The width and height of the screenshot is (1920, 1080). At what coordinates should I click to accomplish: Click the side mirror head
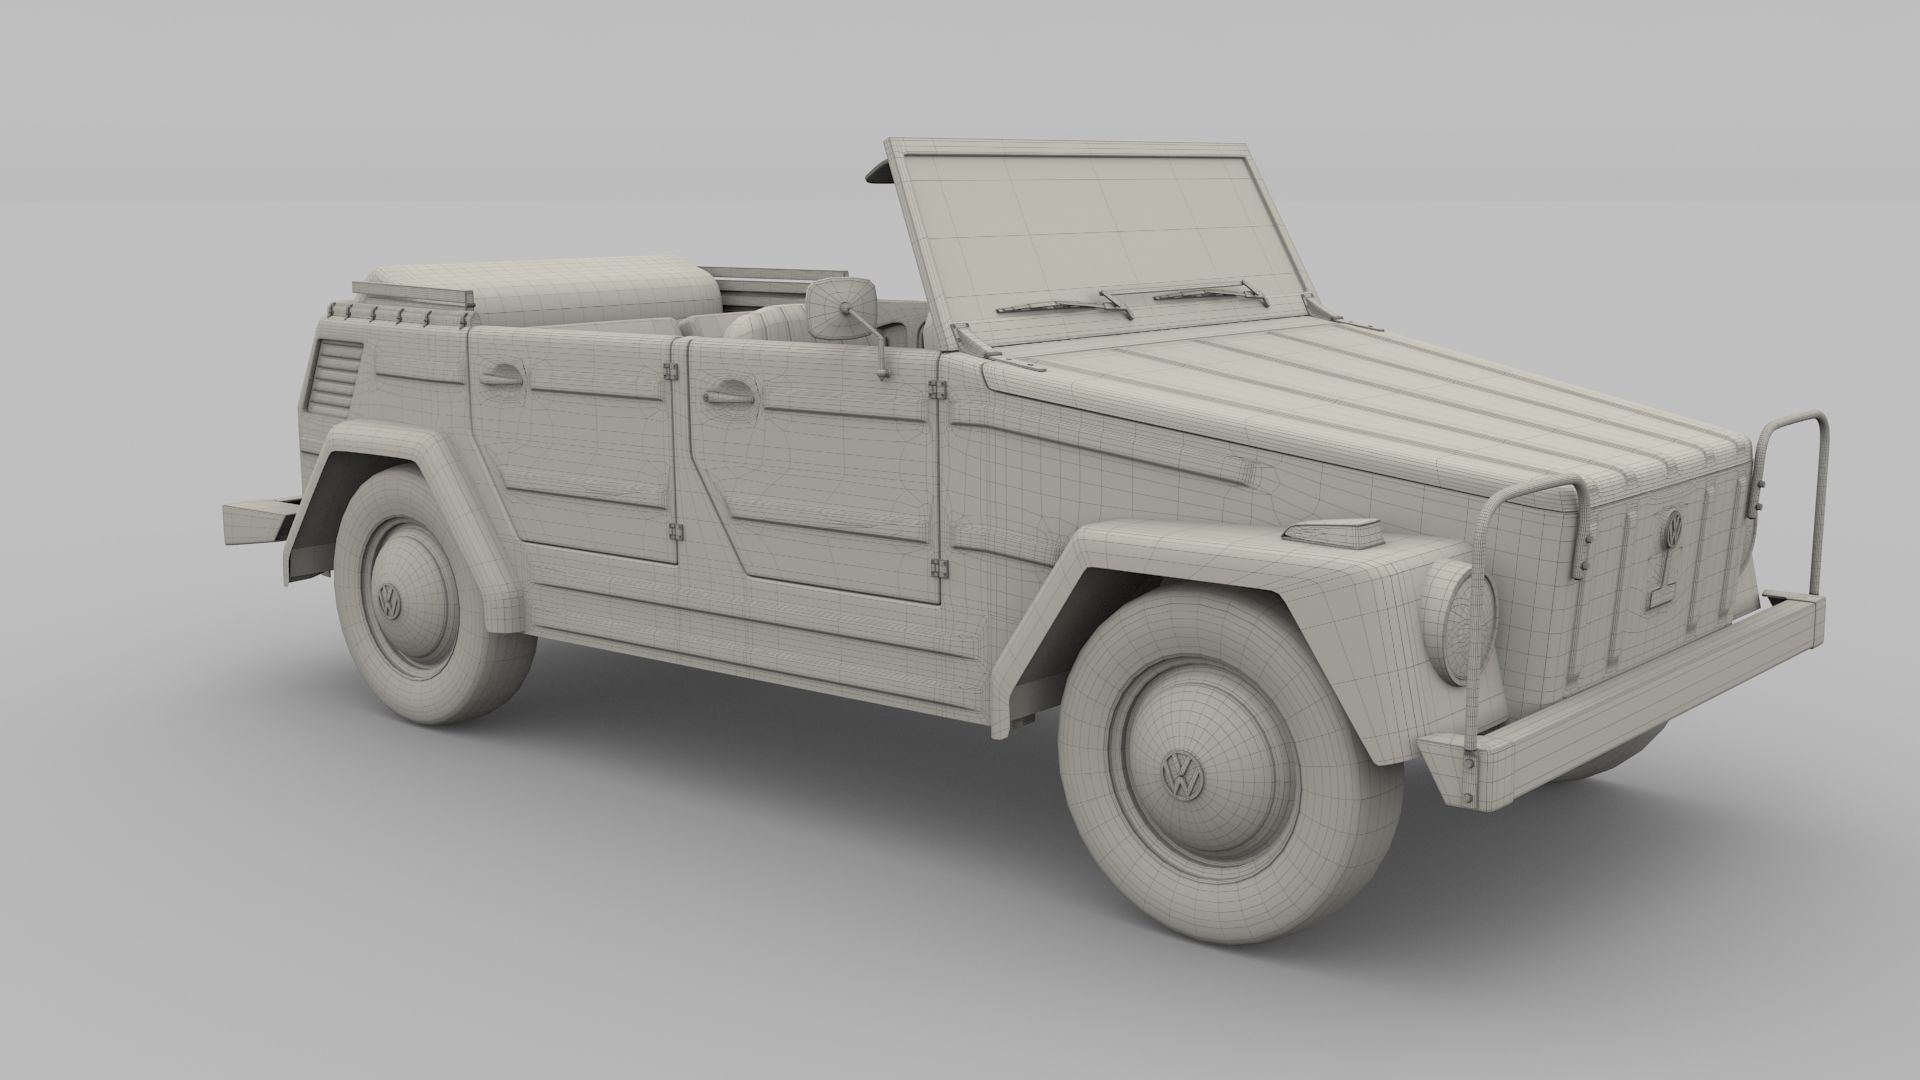coord(842,307)
